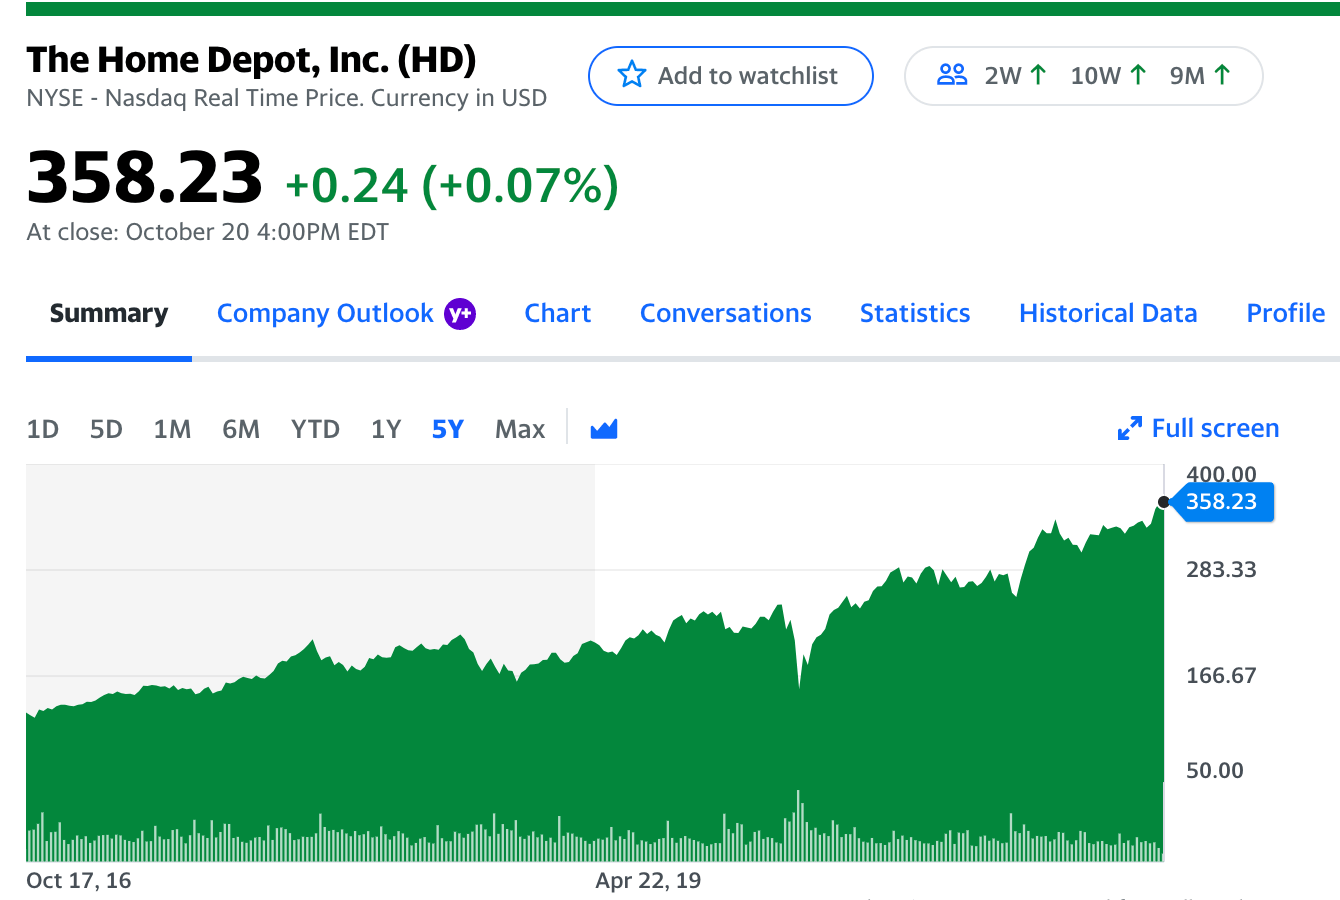Screen dimensions: 1340x900
Task: Click the +0.24 (+0.07%) price change
Action: (x=452, y=185)
